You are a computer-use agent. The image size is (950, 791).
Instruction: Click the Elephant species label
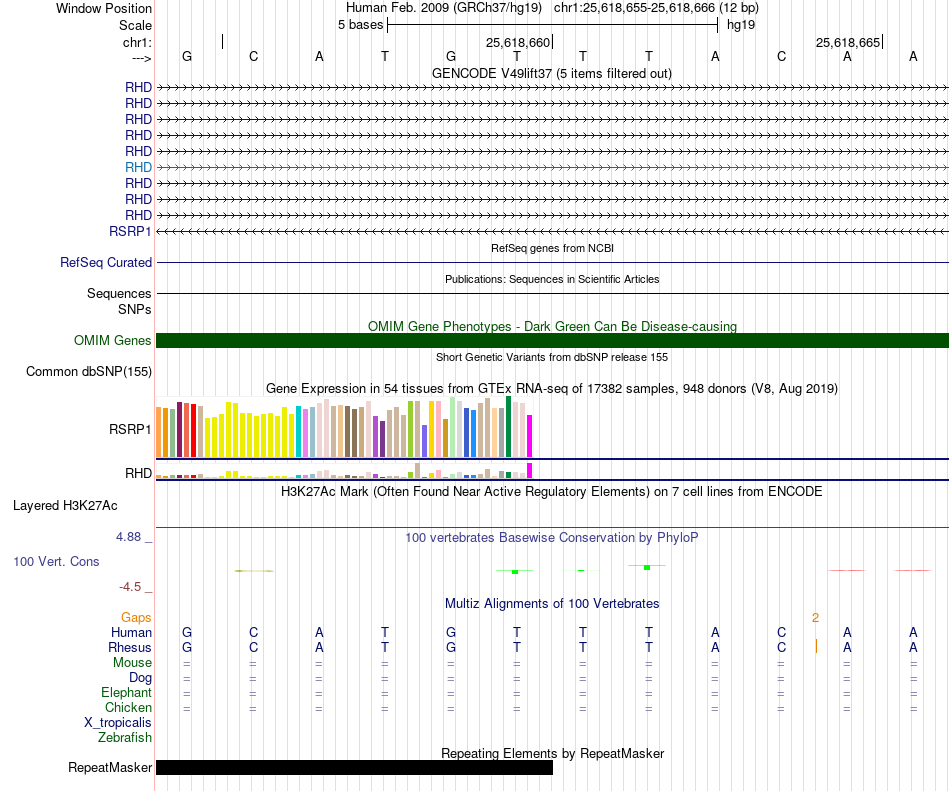[127, 692]
